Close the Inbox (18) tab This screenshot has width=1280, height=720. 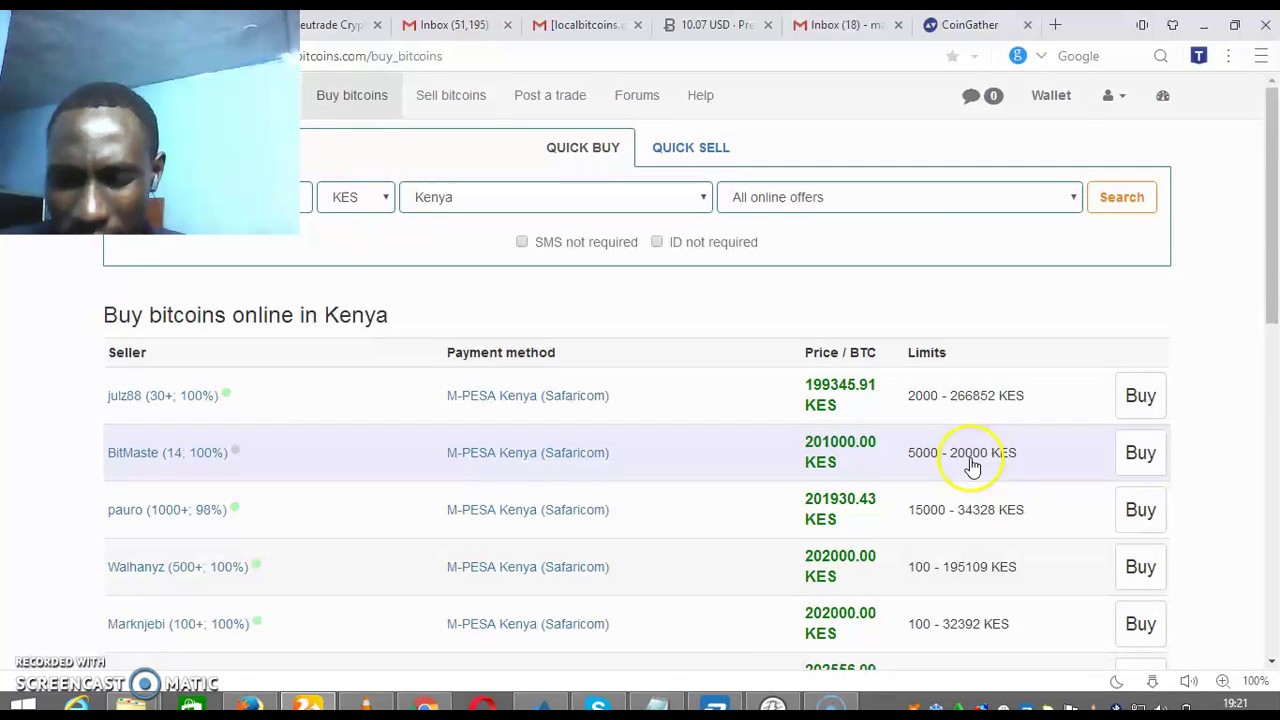pyautogui.click(x=898, y=25)
